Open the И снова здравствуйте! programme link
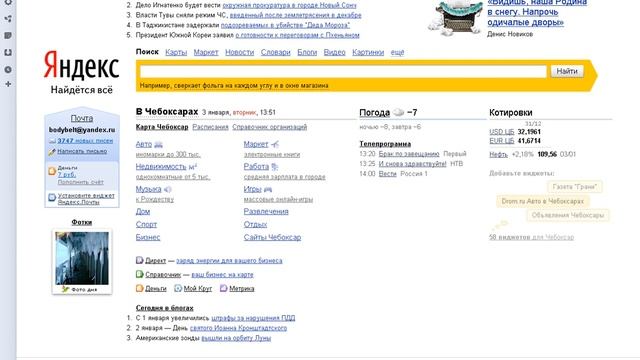Screen dimensions: 640x360 click(412, 164)
